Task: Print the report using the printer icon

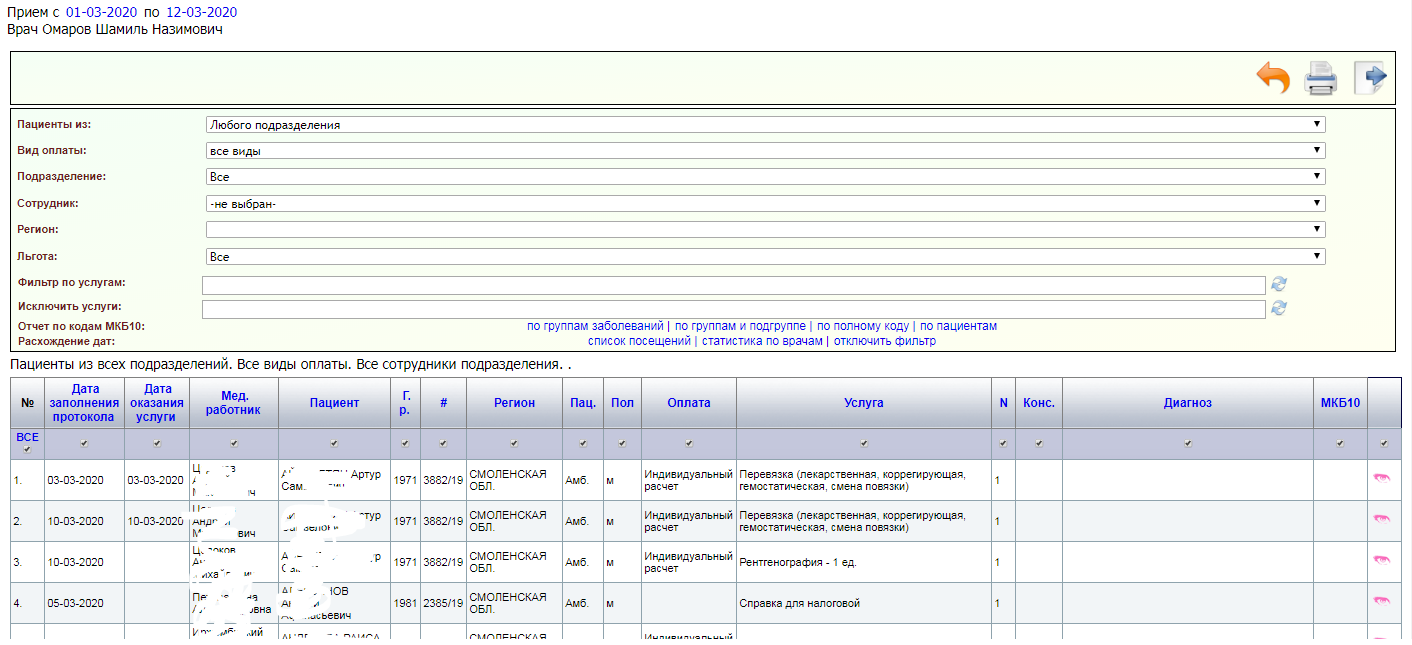Action: pos(1321,78)
